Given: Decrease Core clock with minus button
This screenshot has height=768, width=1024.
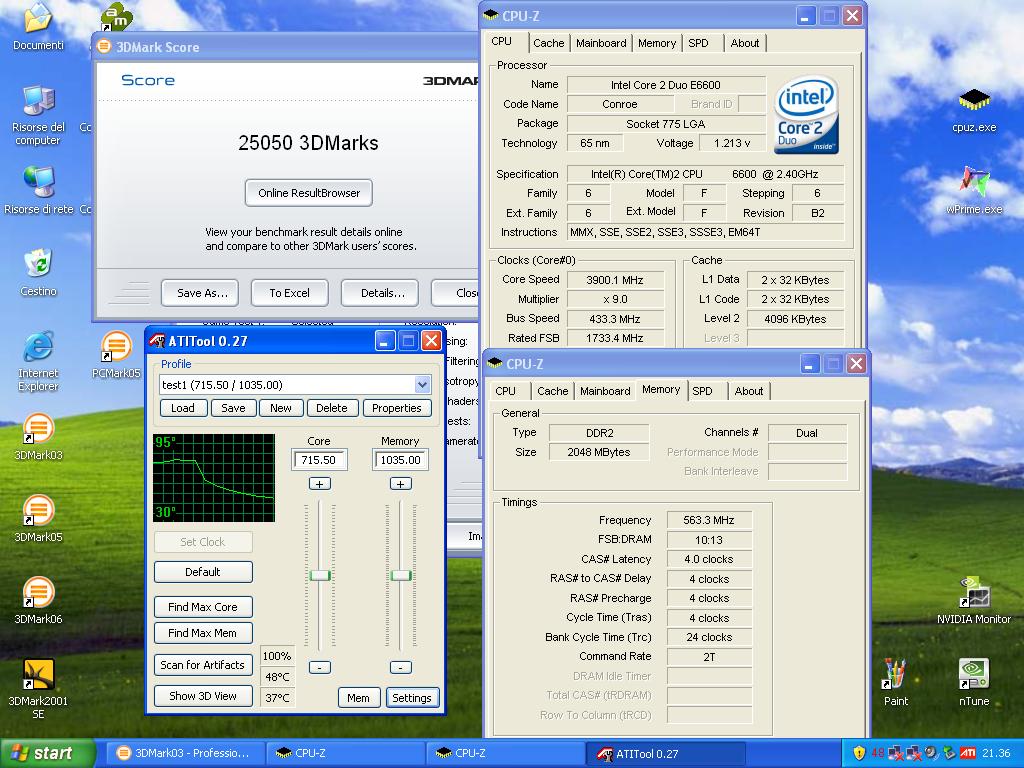Looking at the screenshot, I should tap(319, 667).
